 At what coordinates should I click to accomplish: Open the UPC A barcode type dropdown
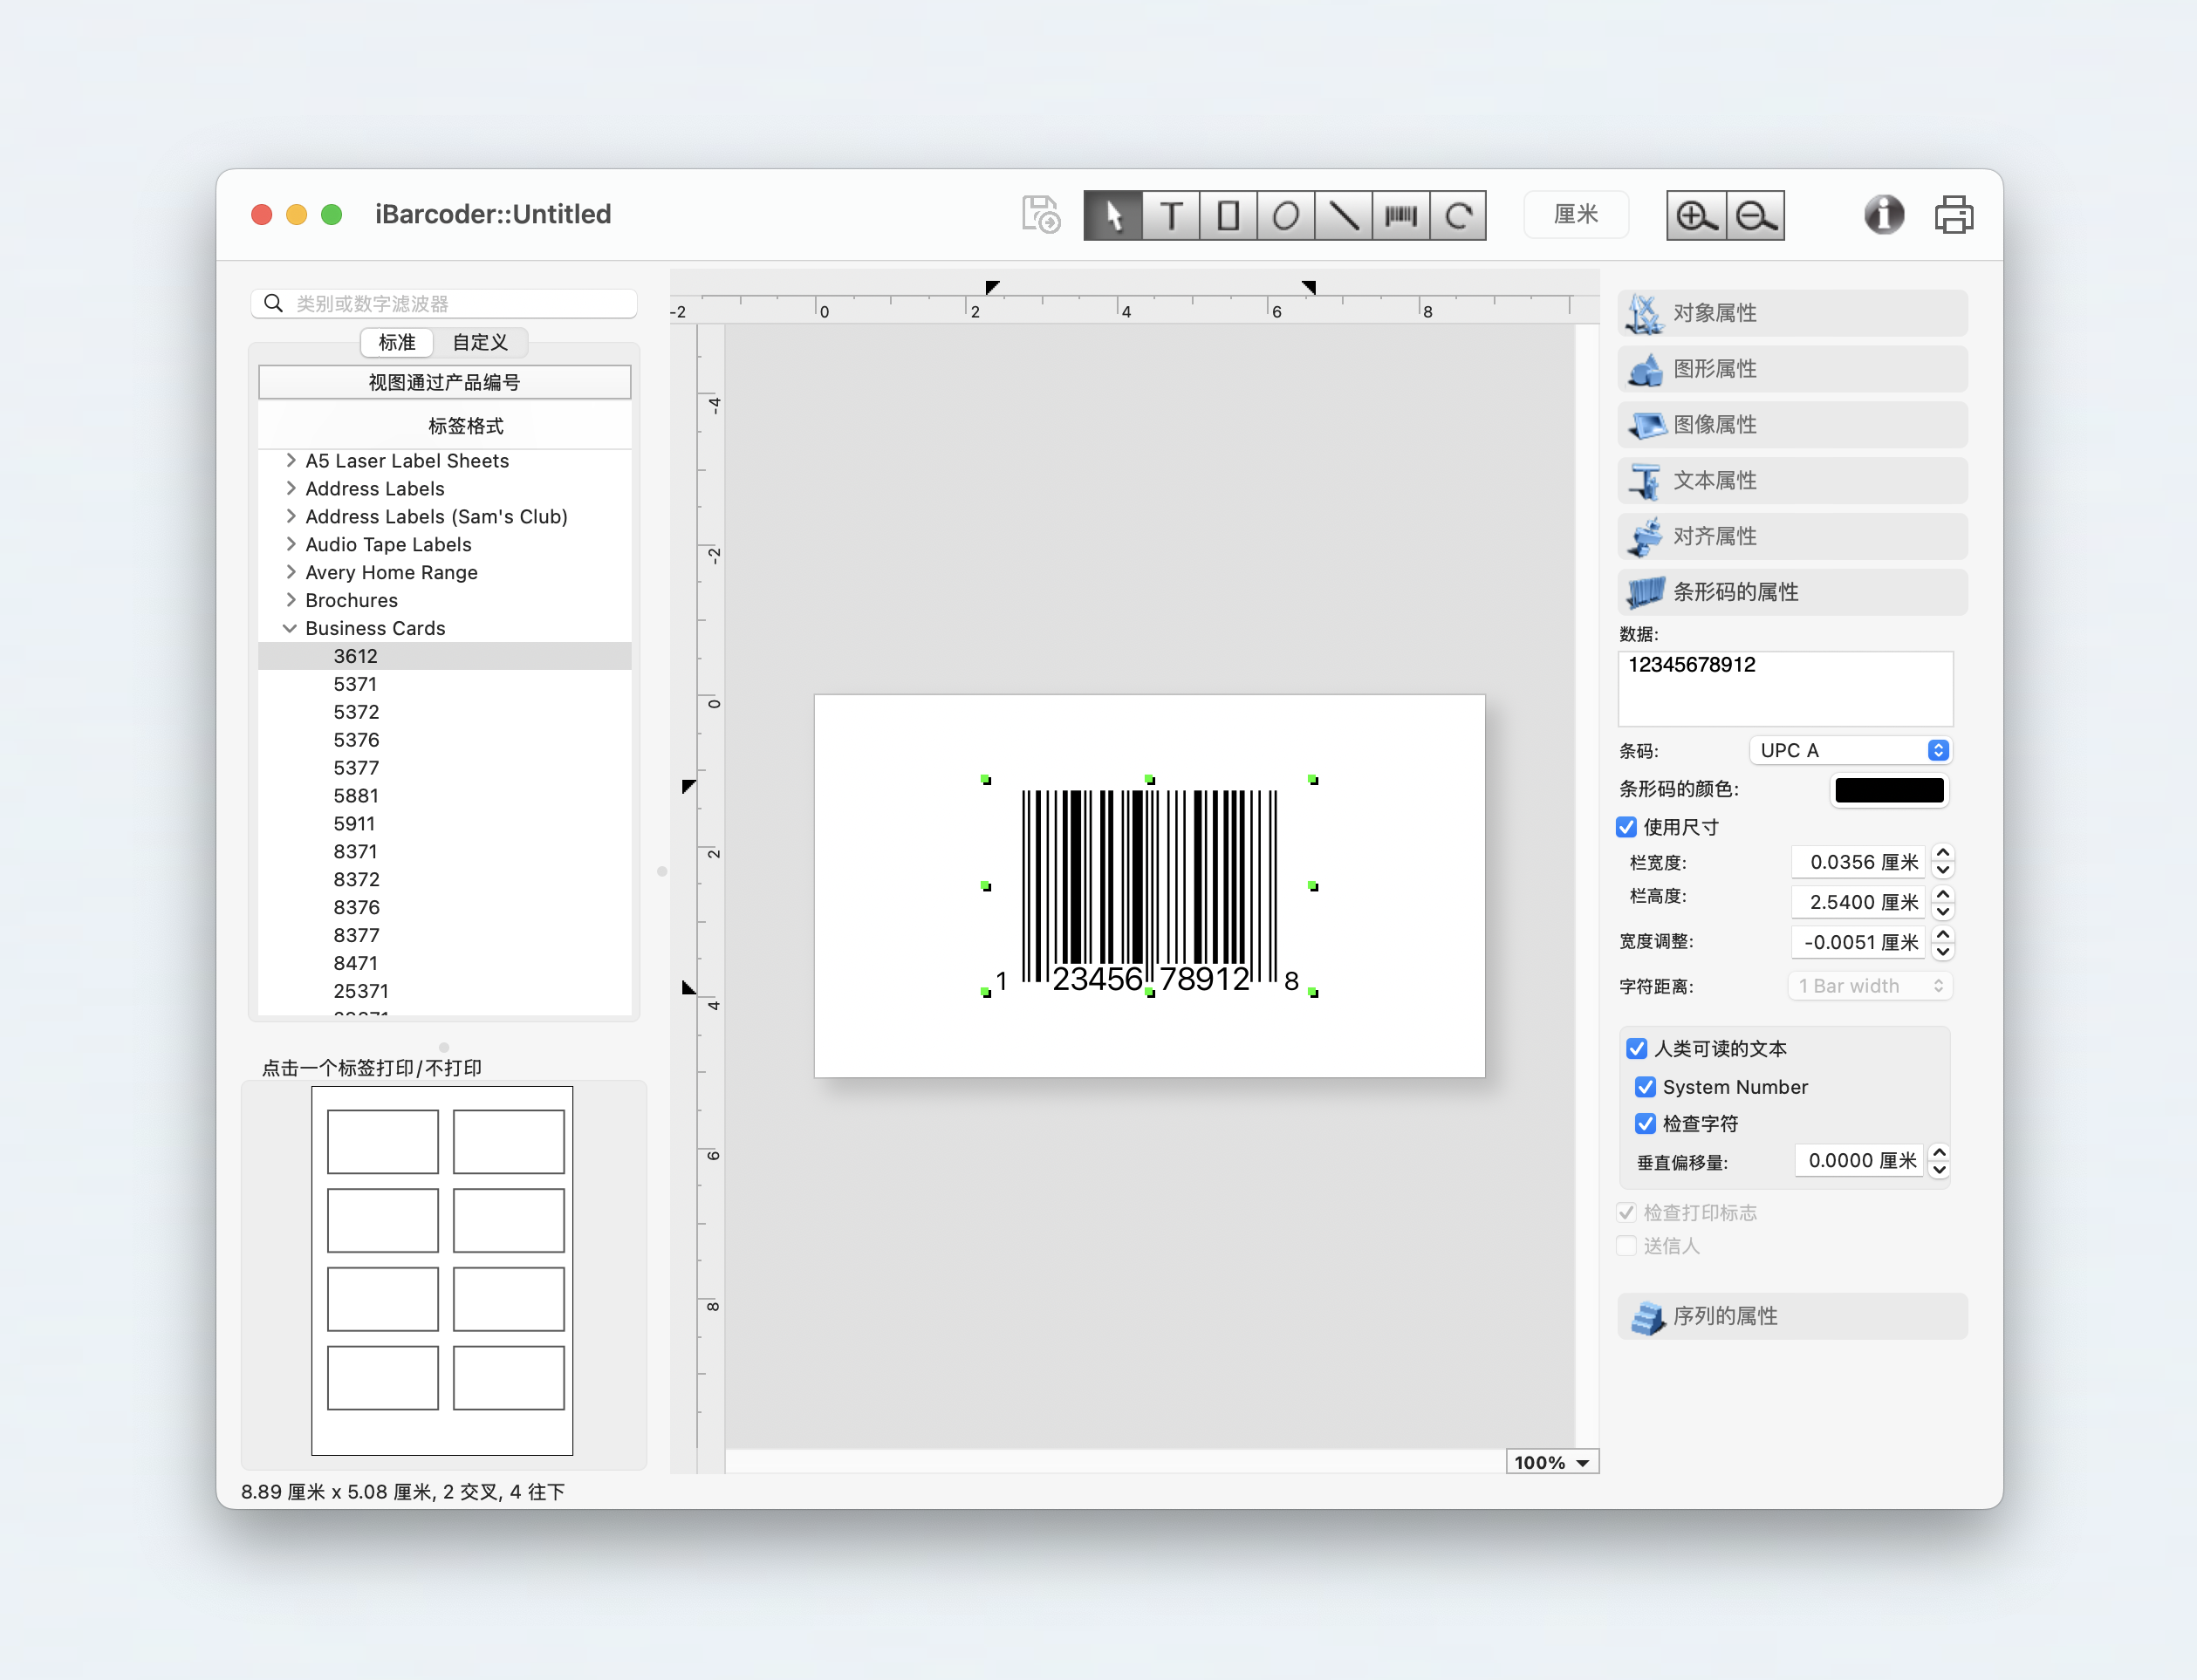tap(1850, 750)
